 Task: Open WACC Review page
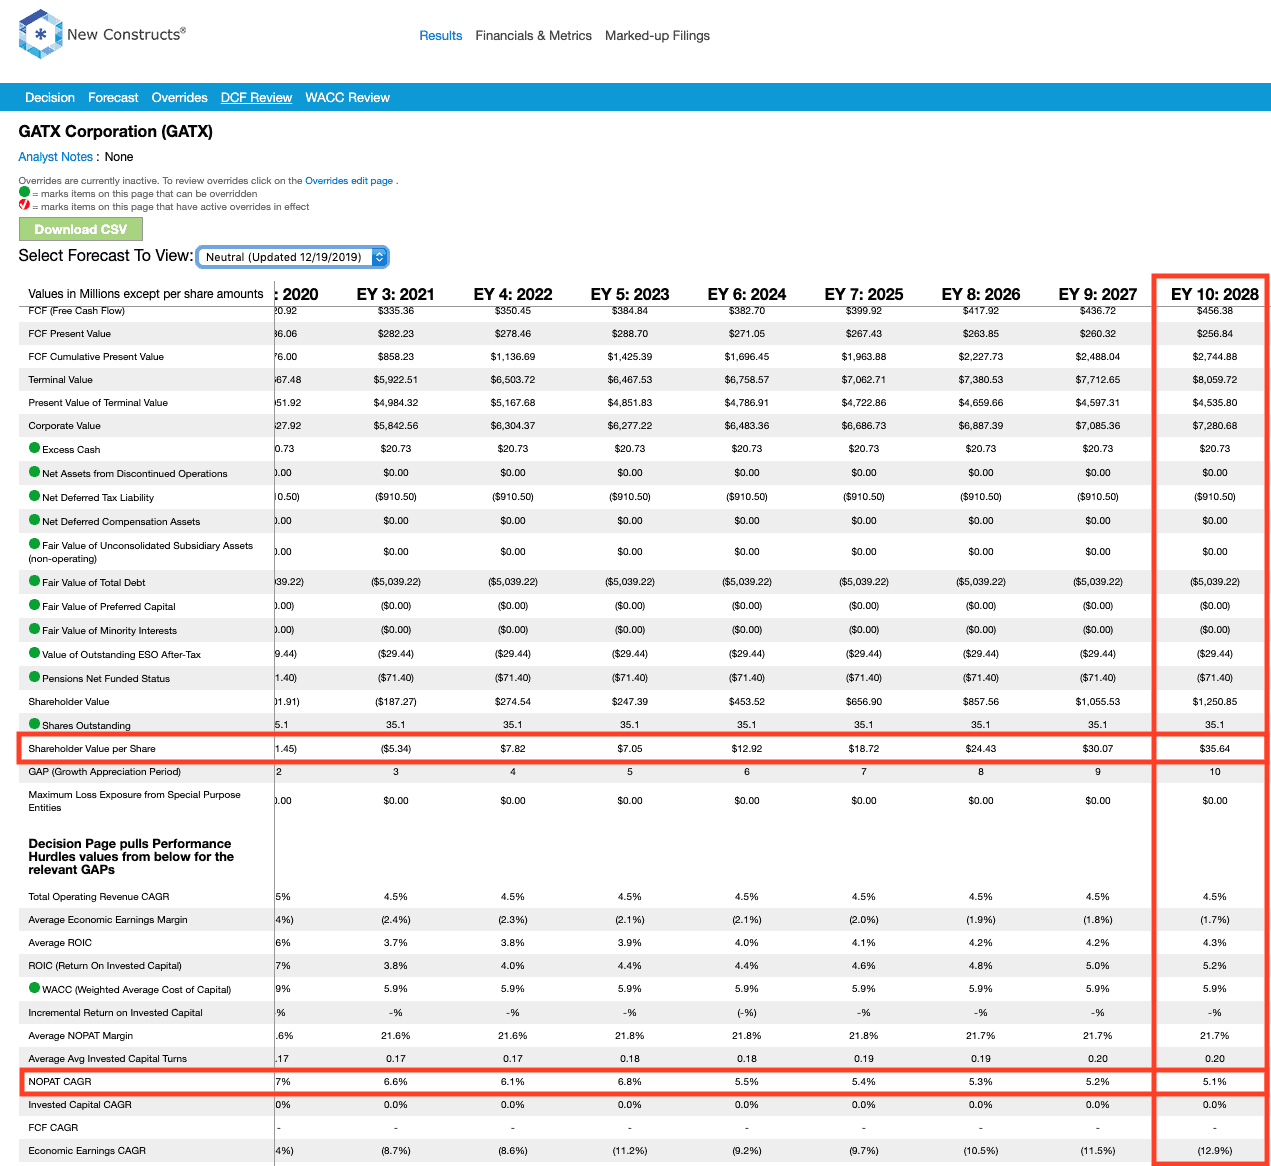click(347, 97)
